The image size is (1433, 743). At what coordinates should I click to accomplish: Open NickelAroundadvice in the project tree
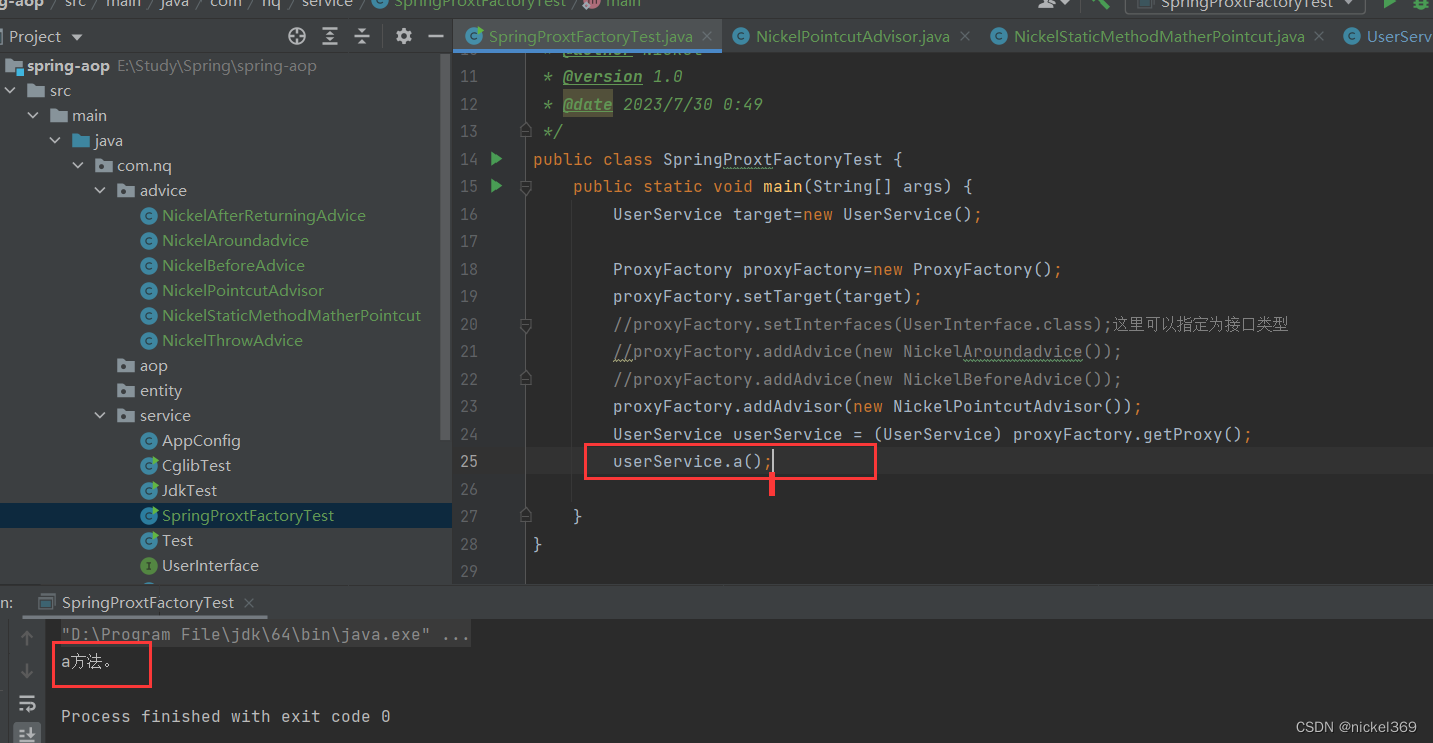pyautogui.click(x=235, y=240)
